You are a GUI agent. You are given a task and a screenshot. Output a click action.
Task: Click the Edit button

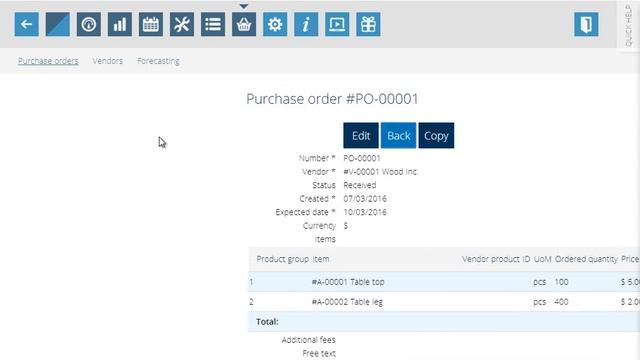[x=361, y=136]
